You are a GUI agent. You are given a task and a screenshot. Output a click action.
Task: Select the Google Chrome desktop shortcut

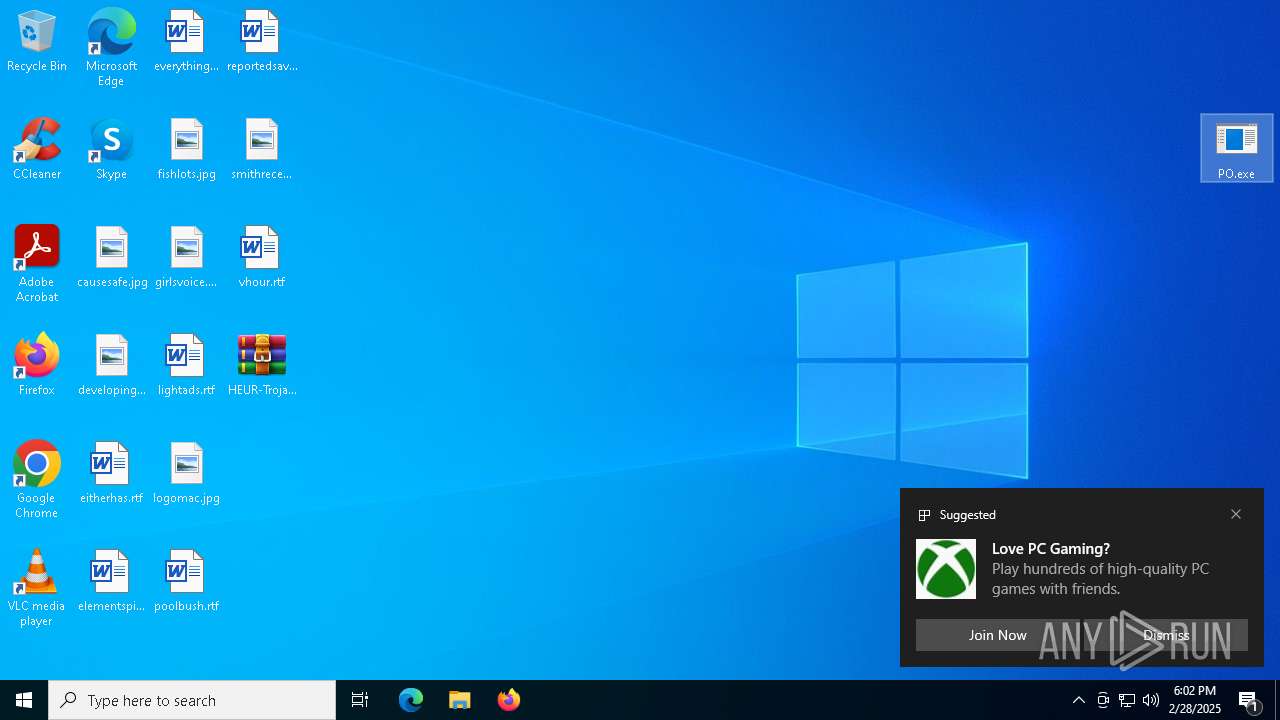click(x=37, y=480)
